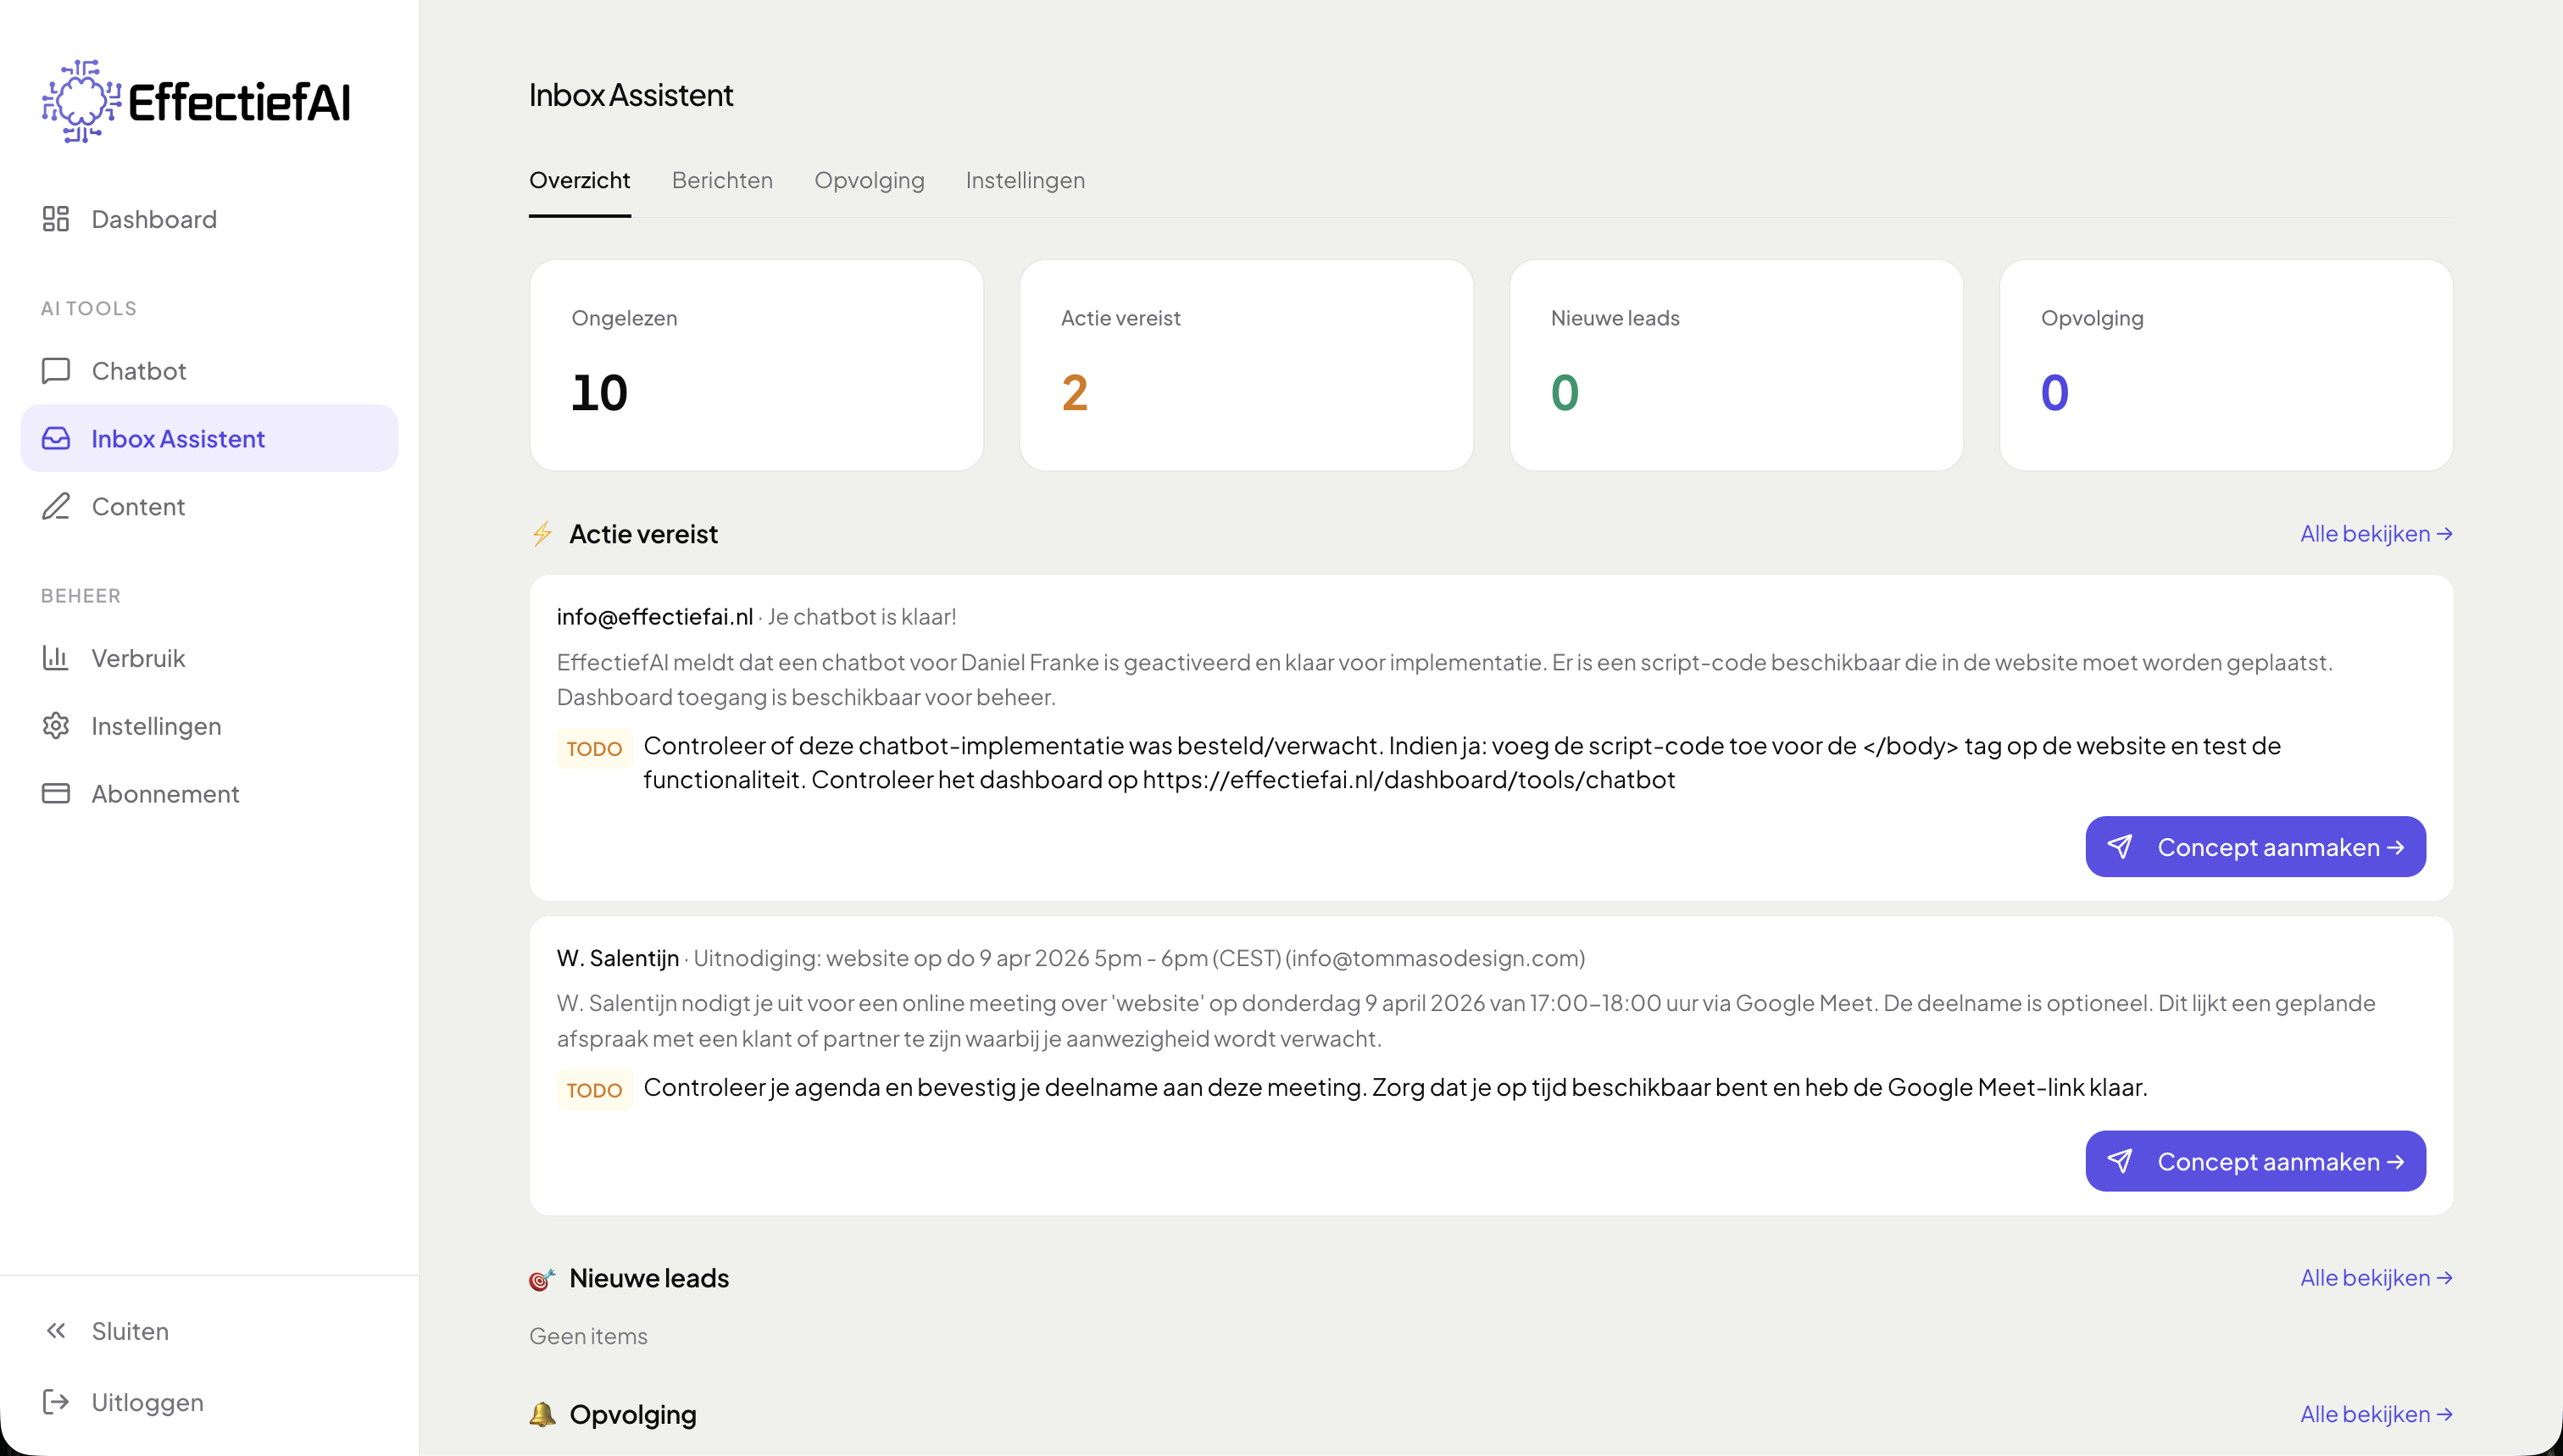Click the Inbox Assistent inbox icon
Viewport: 2563px width, 1456px height.
point(56,439)
